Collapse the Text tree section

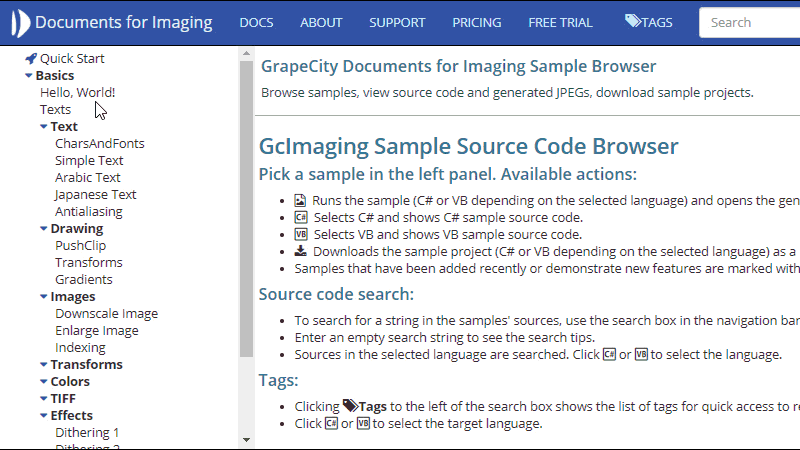44,127
